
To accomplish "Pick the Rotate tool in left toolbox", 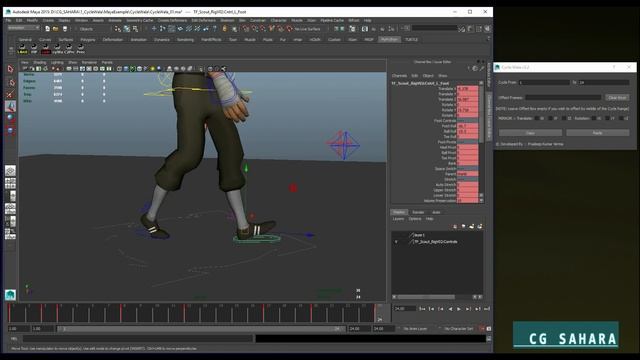I will point(11,118).
